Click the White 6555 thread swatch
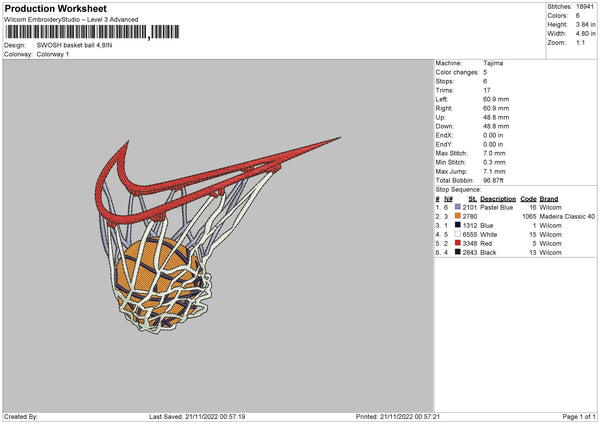This screenshot has width=600, height=424. [458, 234]
